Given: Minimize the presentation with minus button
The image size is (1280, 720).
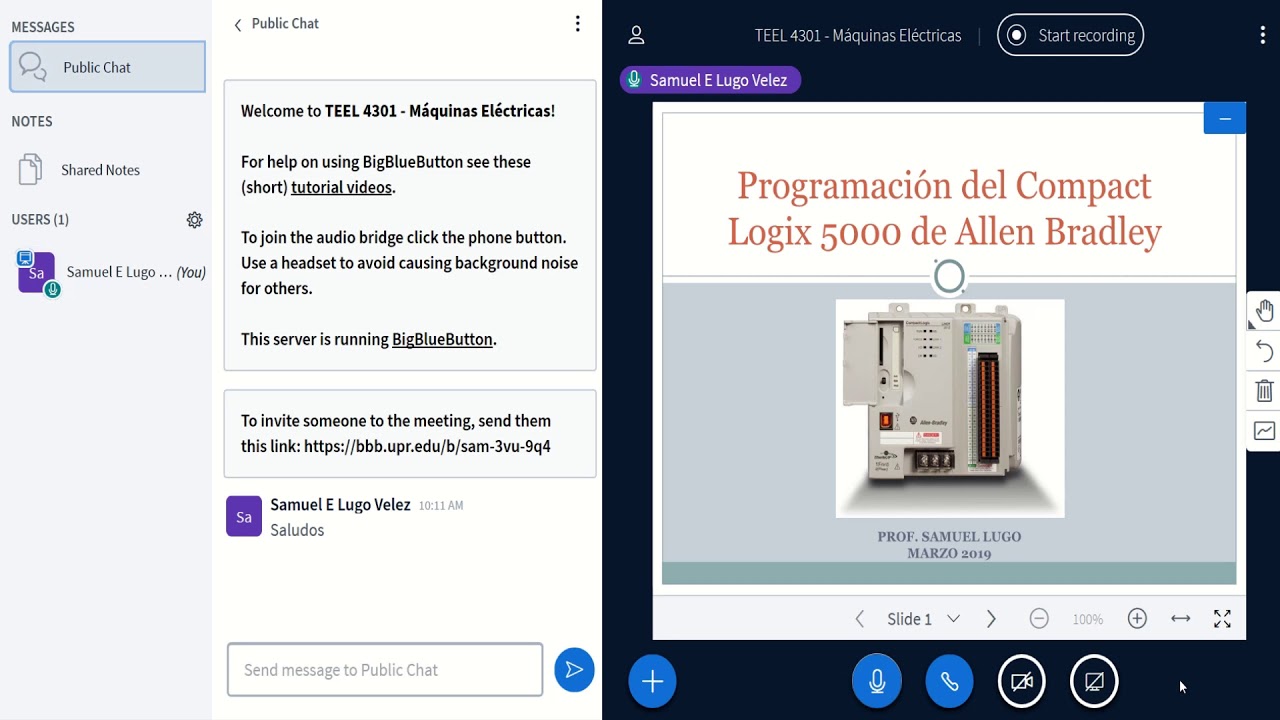Looking at the screenshot, I should pyautogui.click(x=1224, y=118).
